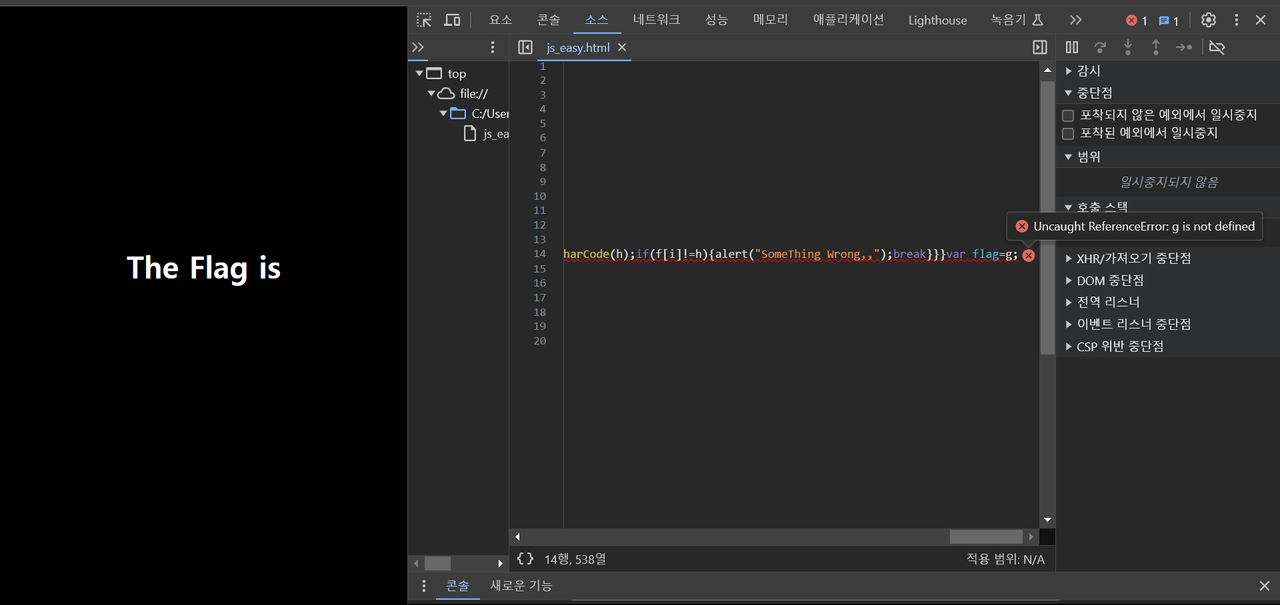Click the editor scrollbar left arrow
1280x605 pixels.
[517, 537]
